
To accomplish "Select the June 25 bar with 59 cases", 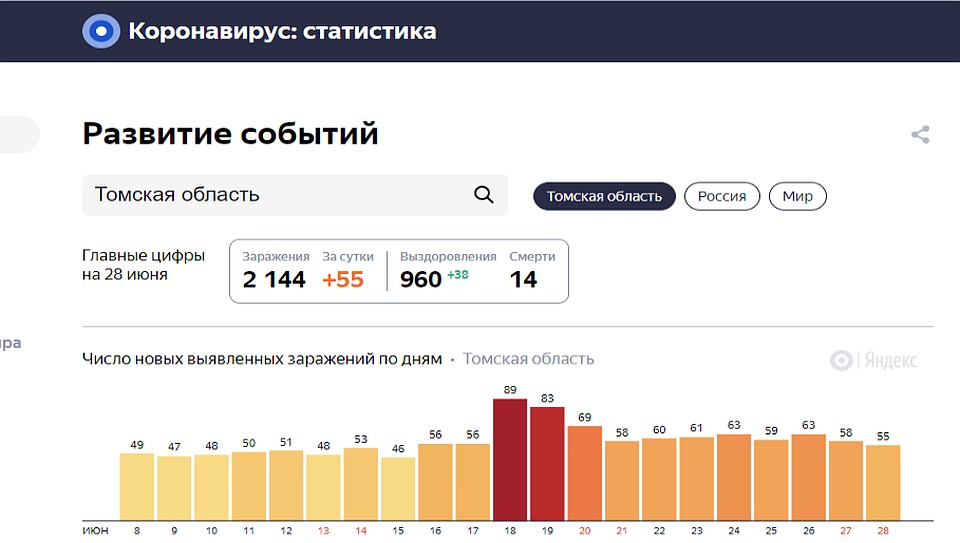I will pyautogui.click(x=771, y=480).
